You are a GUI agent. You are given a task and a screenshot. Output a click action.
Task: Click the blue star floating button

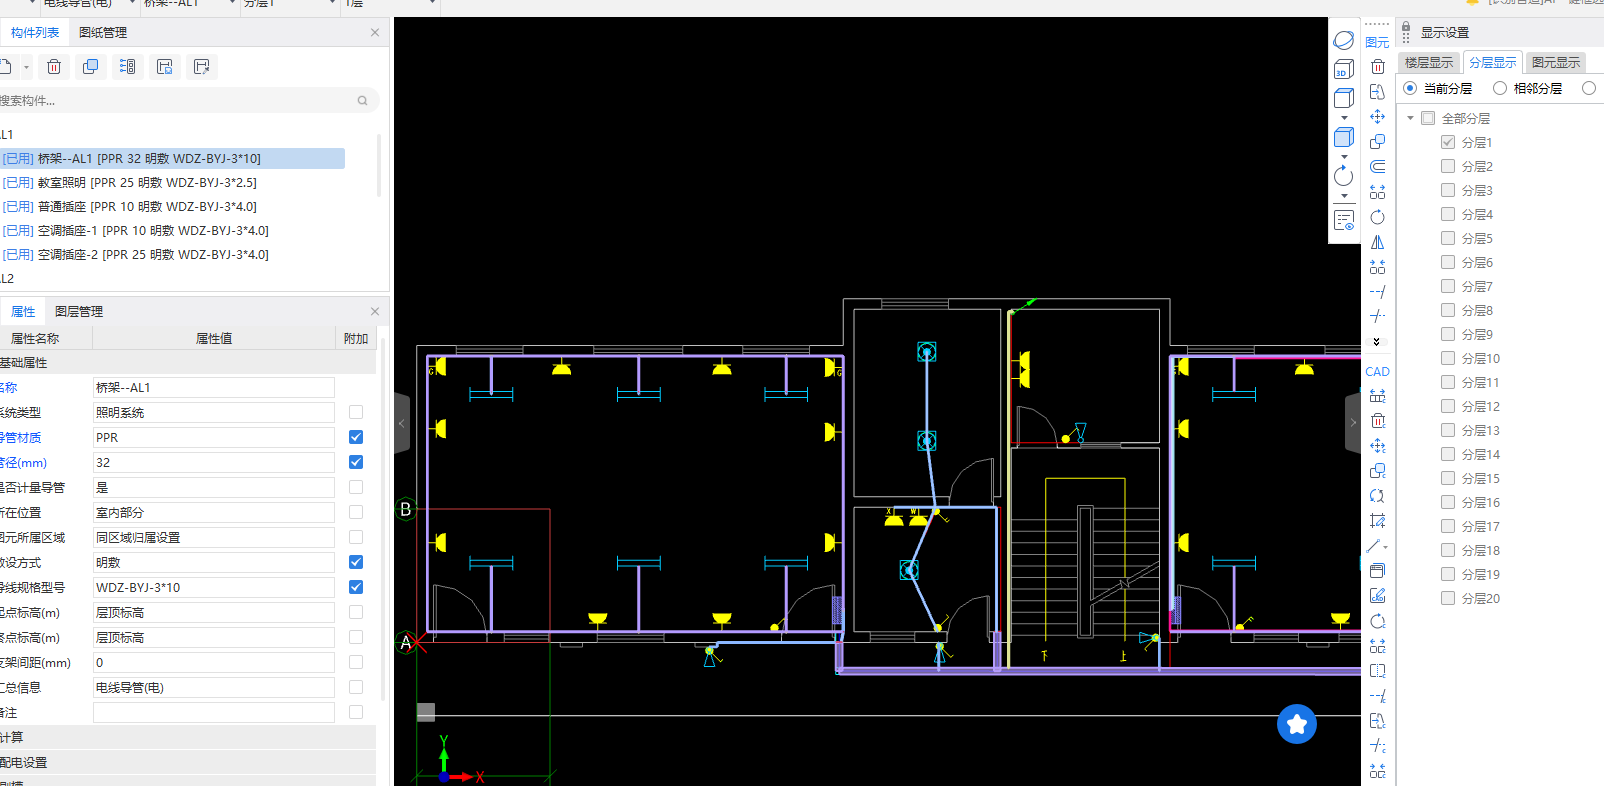pyautogui.click(x=1297, y=724)
